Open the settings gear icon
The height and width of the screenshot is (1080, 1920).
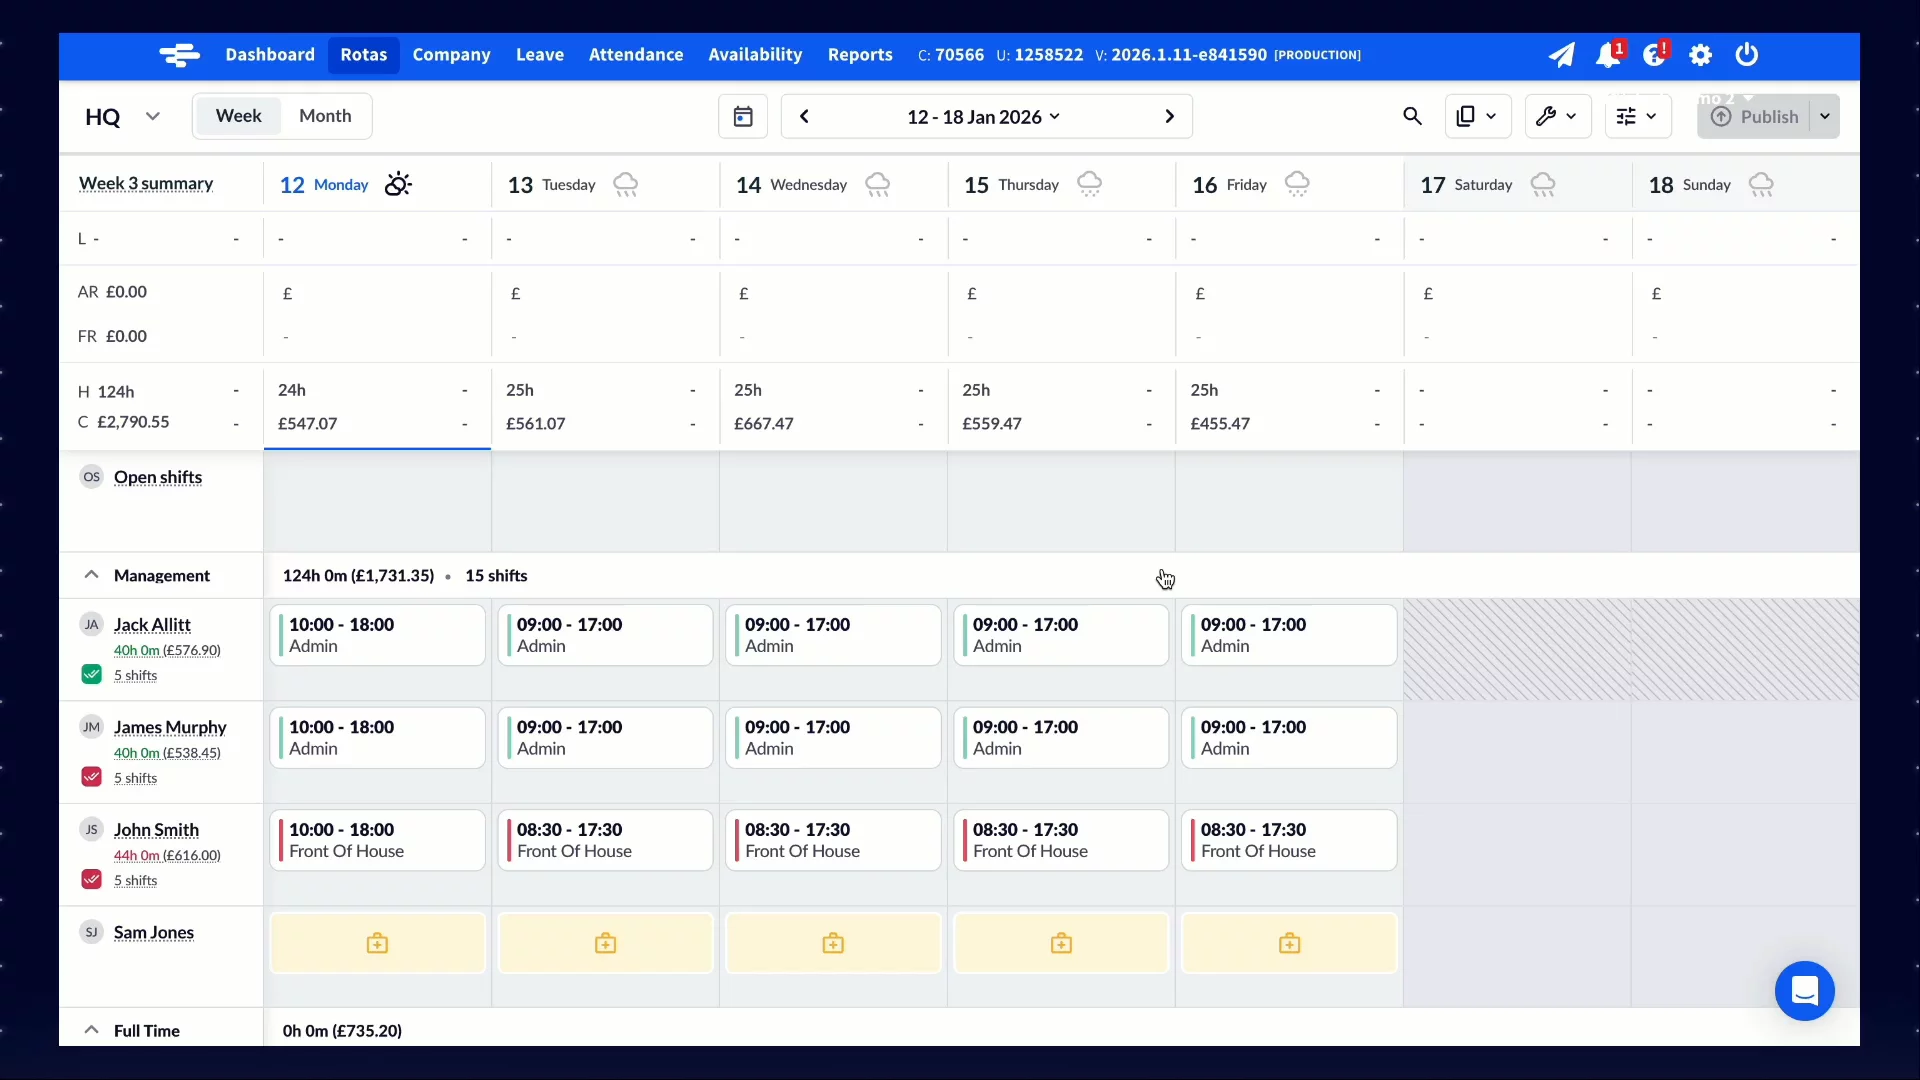coord(1700,55)
